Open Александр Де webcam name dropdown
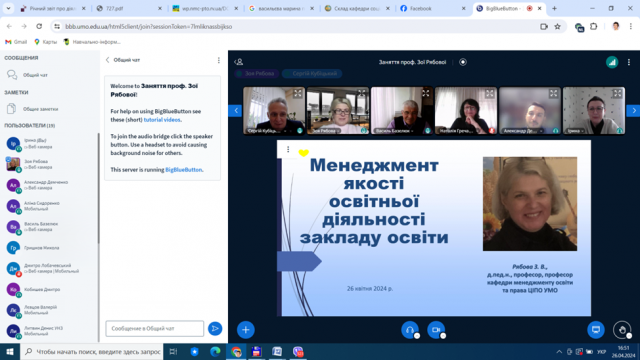 coord(523,131)
